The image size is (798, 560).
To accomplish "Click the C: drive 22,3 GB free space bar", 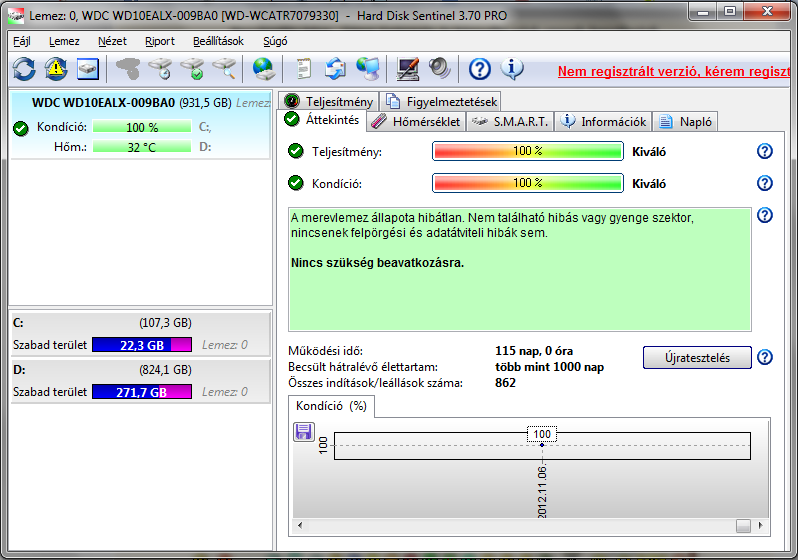I will [142, 345].
